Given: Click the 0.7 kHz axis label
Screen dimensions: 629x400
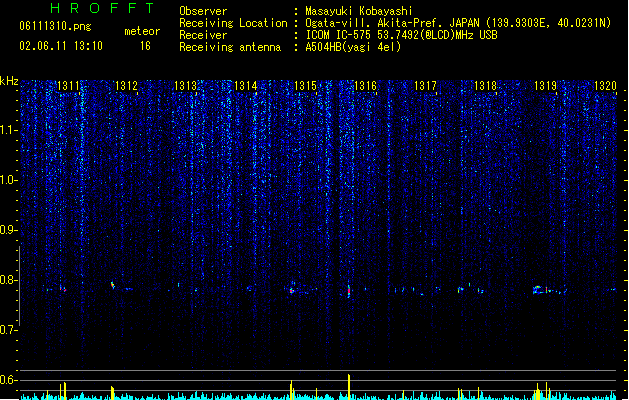Looking at the screenshot, I should coord(8,330).
